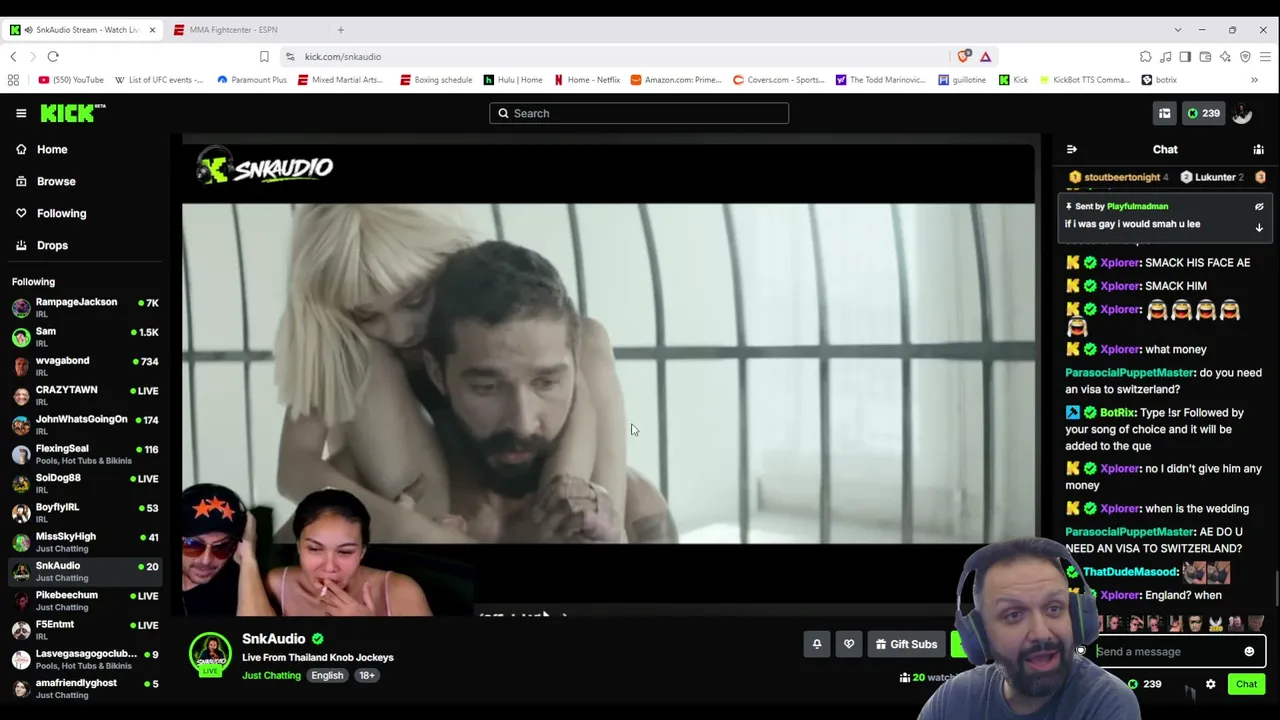Screen dimensions: 1280x720
Task: Open the botrix bookmark
Action: (1159, 80)
